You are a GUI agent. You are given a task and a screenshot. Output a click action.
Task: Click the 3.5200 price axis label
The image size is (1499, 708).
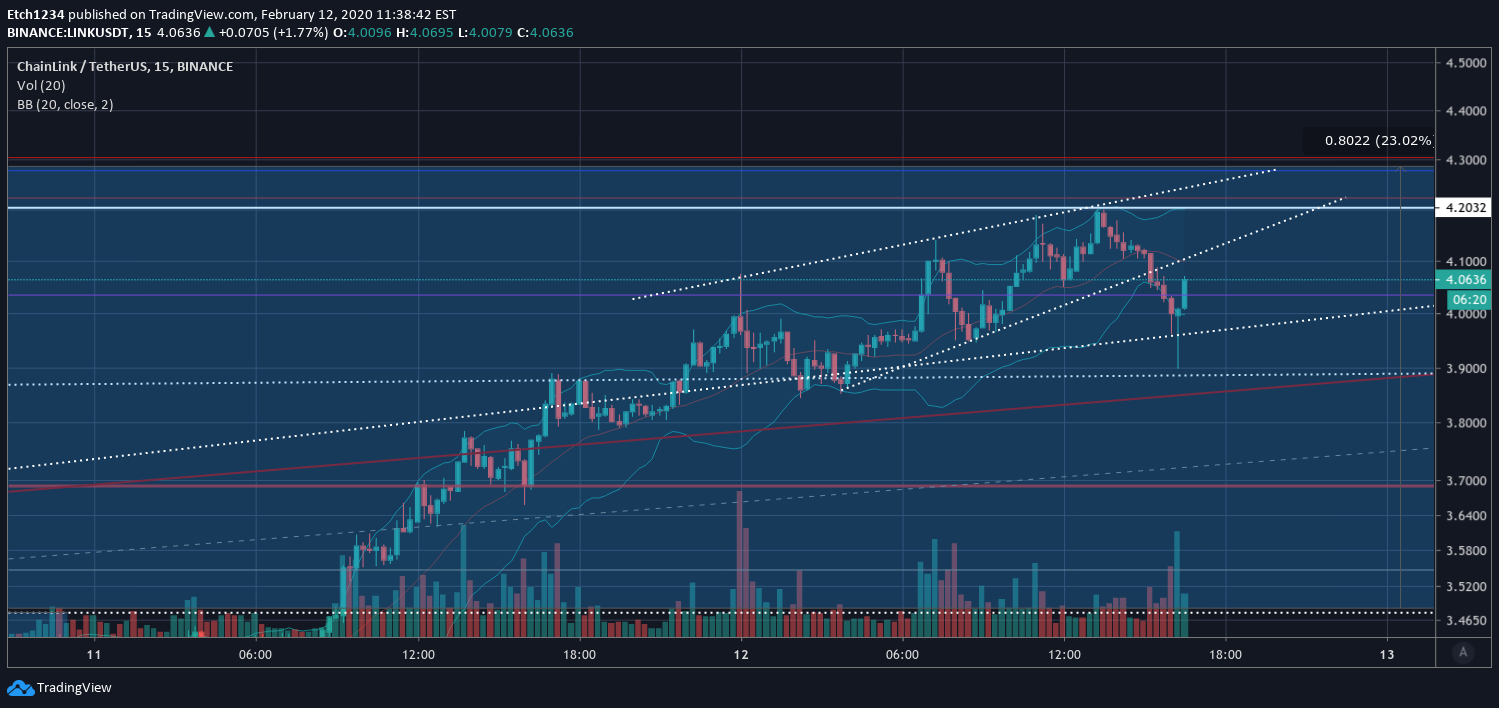click(1465, 587)
